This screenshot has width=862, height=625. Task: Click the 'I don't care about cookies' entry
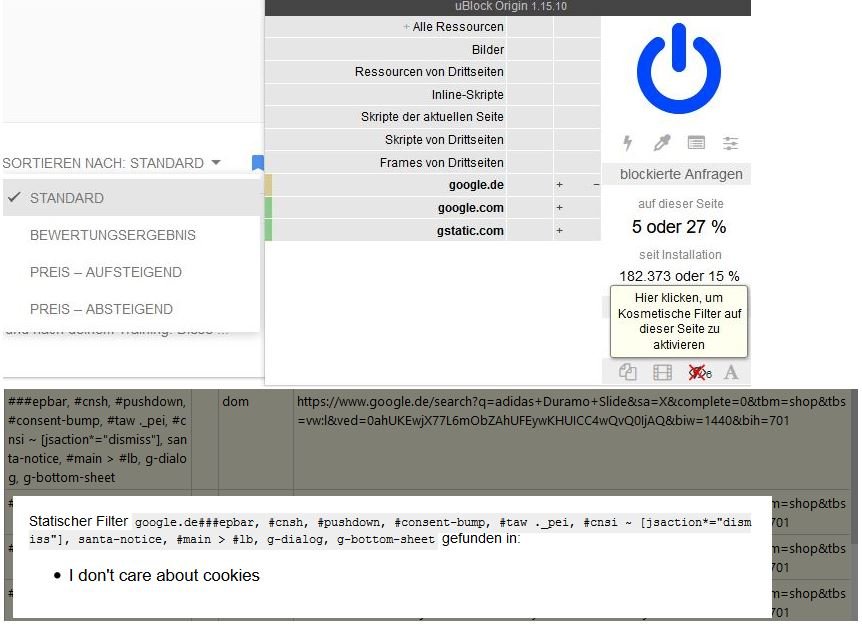coord(164,576)
